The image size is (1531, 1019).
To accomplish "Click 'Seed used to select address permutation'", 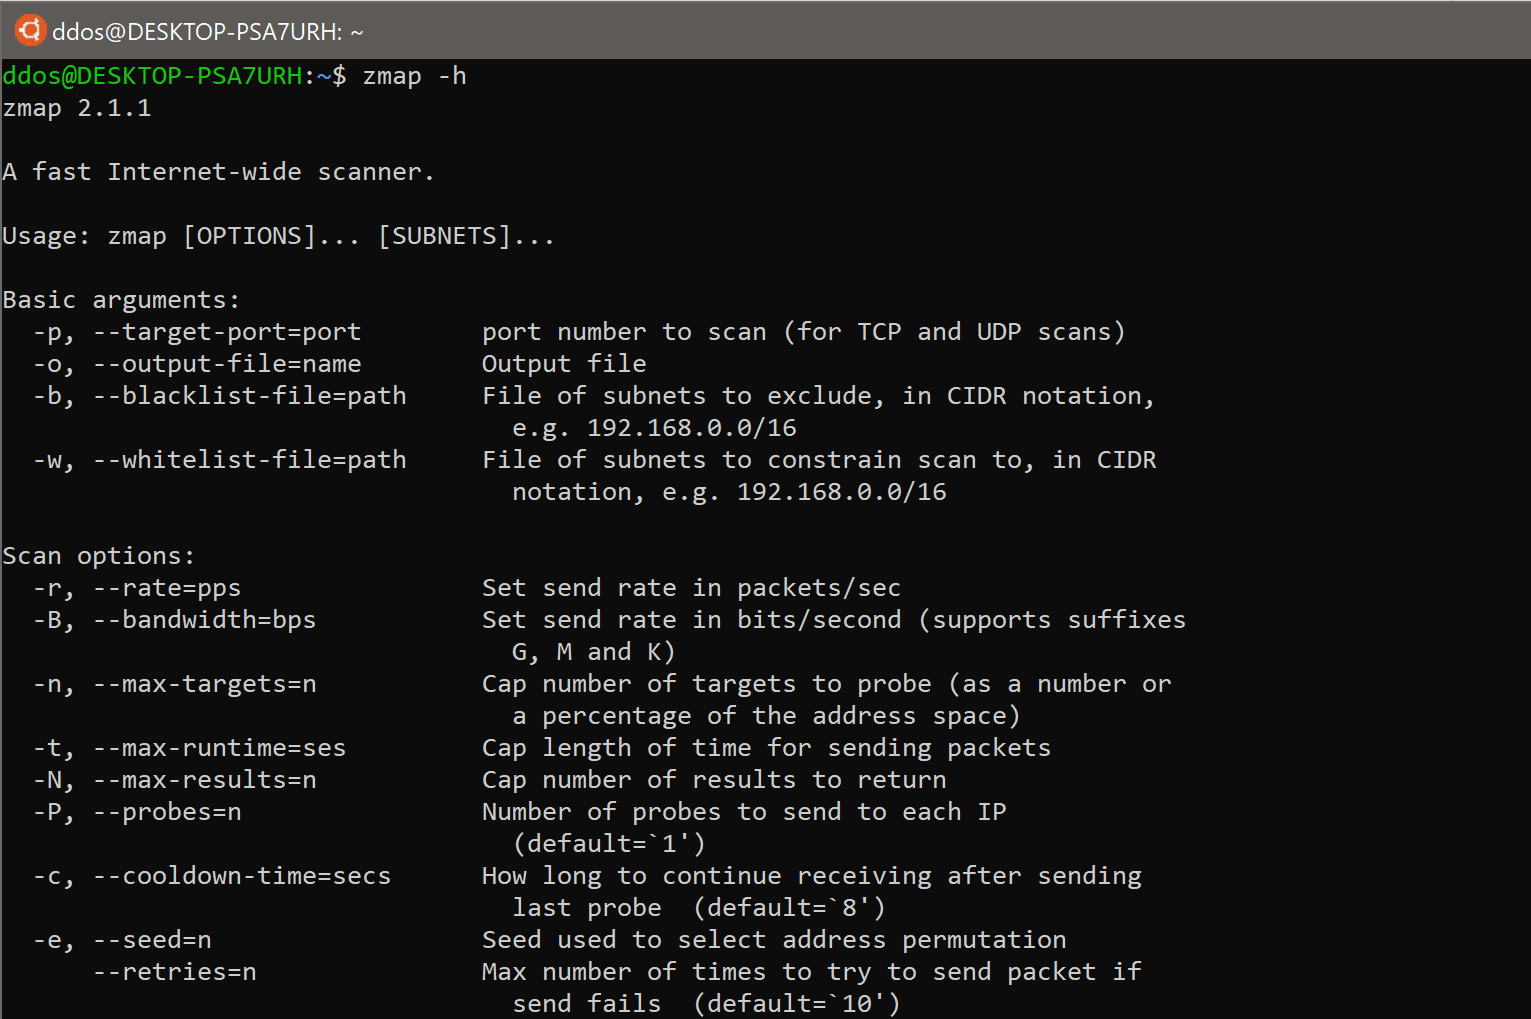I will point(774,940).
